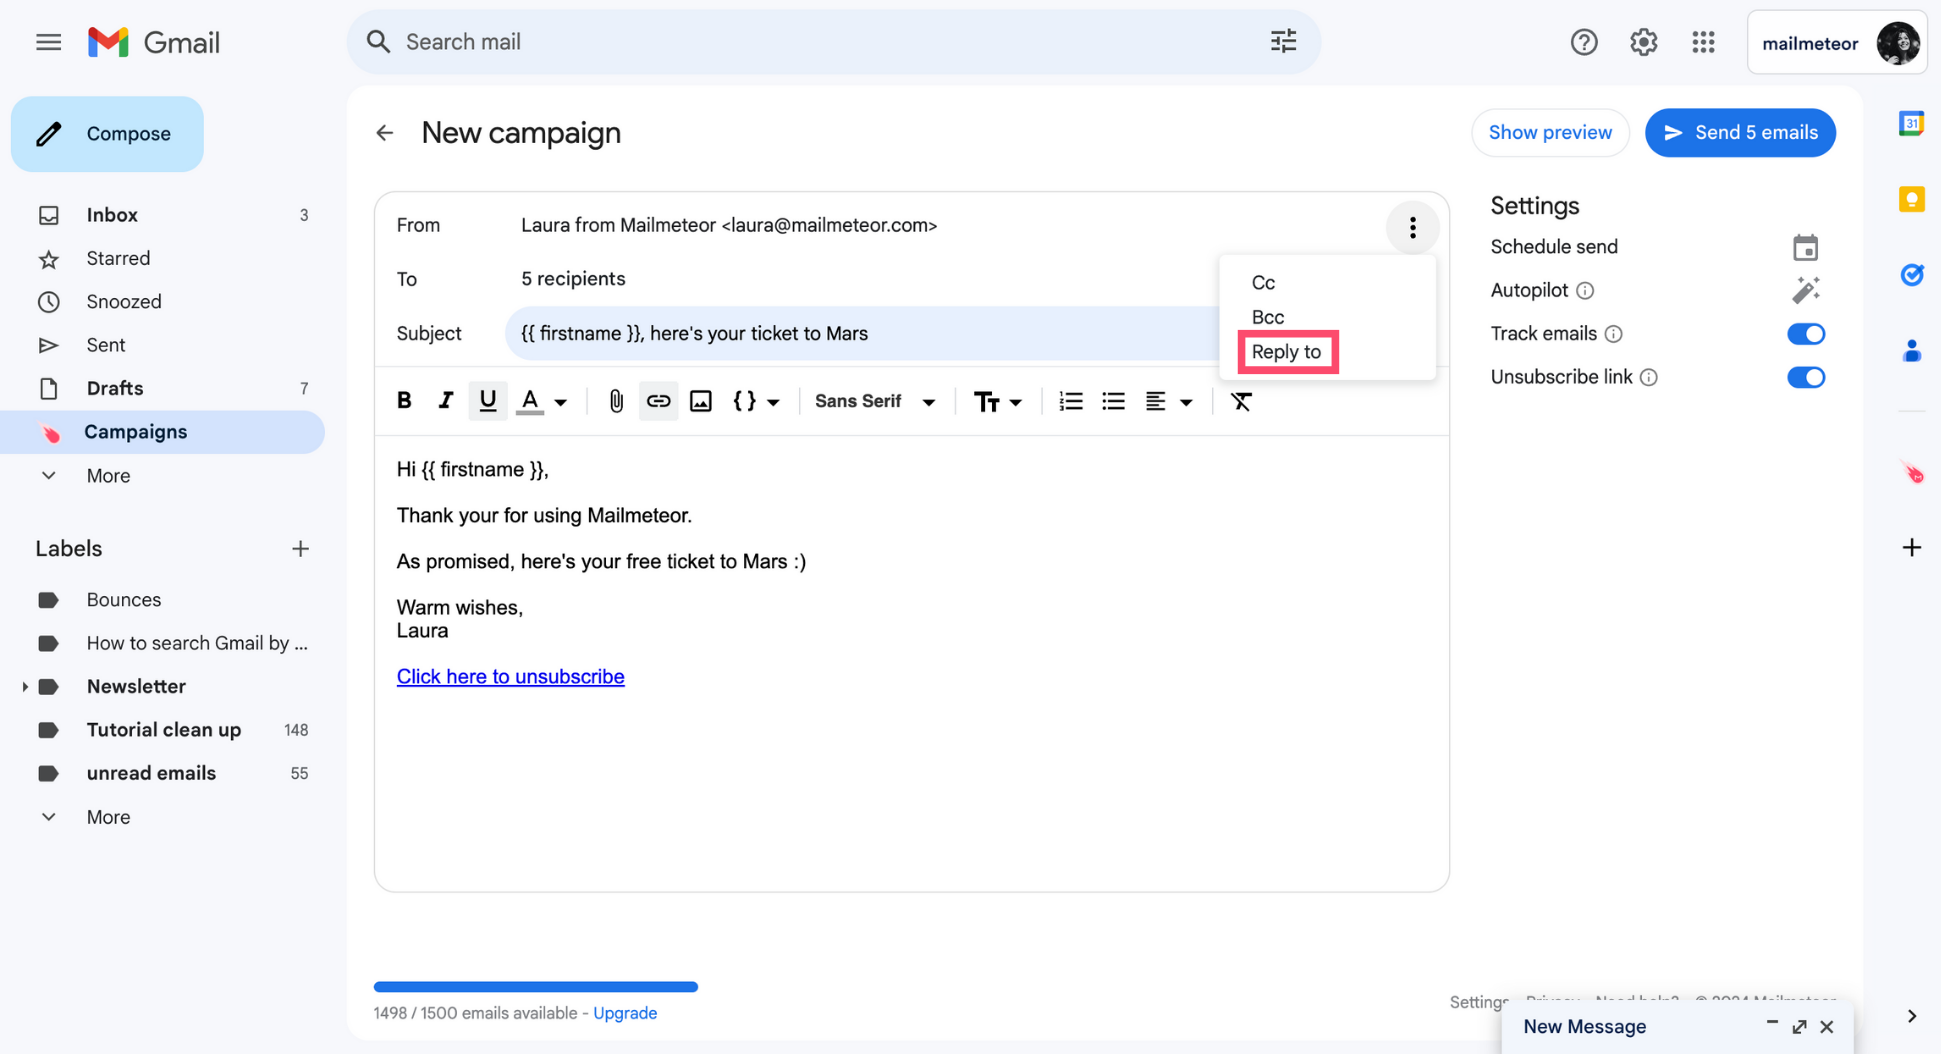
Task: Open the text color dropdown
Action: click(542, 401)
